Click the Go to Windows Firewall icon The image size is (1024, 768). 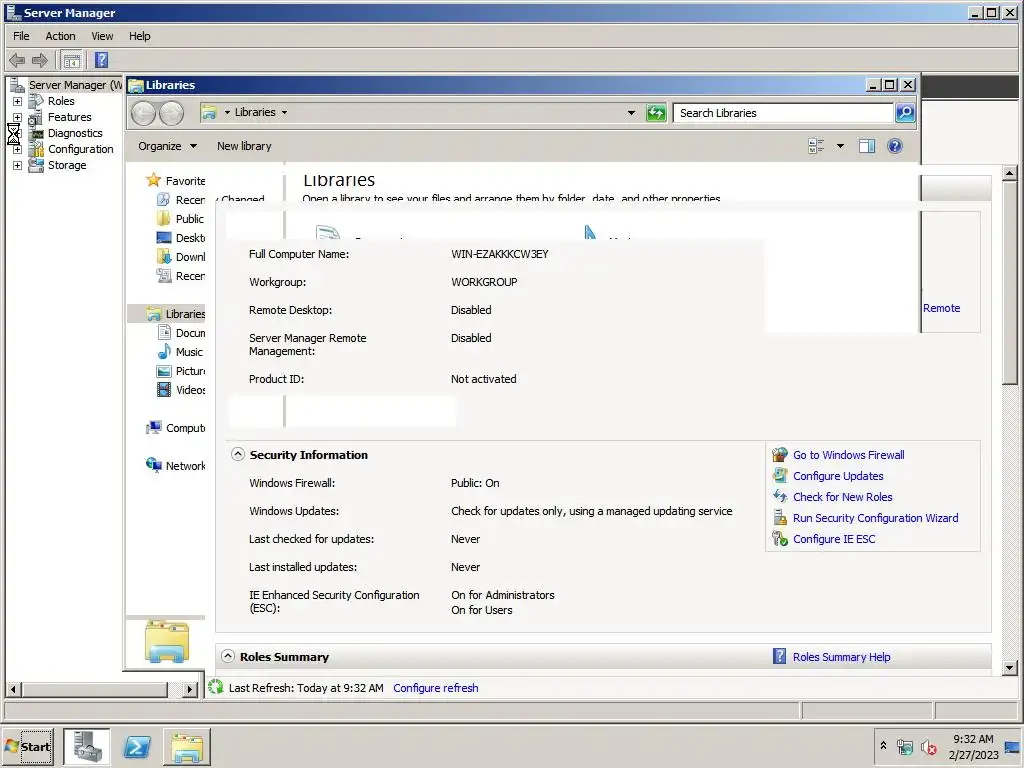click(780, 455)
